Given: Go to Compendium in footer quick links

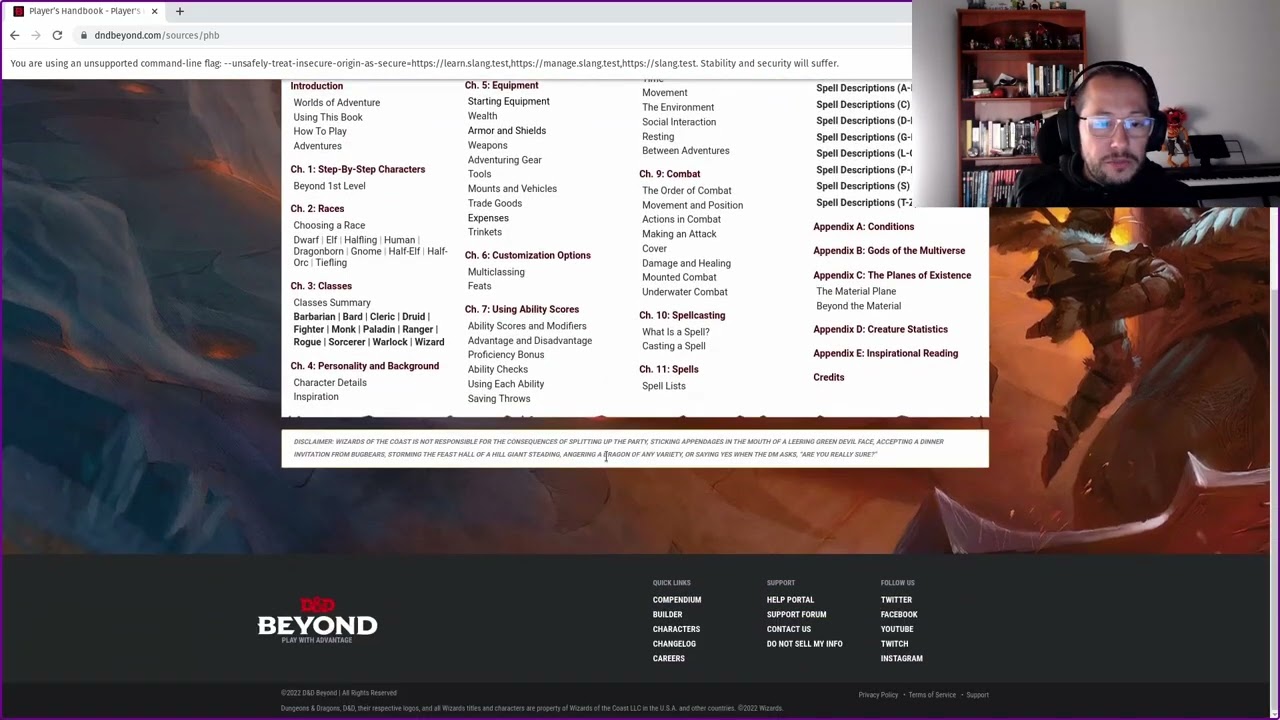Looking at the screenshot, I should coord(677,600).
